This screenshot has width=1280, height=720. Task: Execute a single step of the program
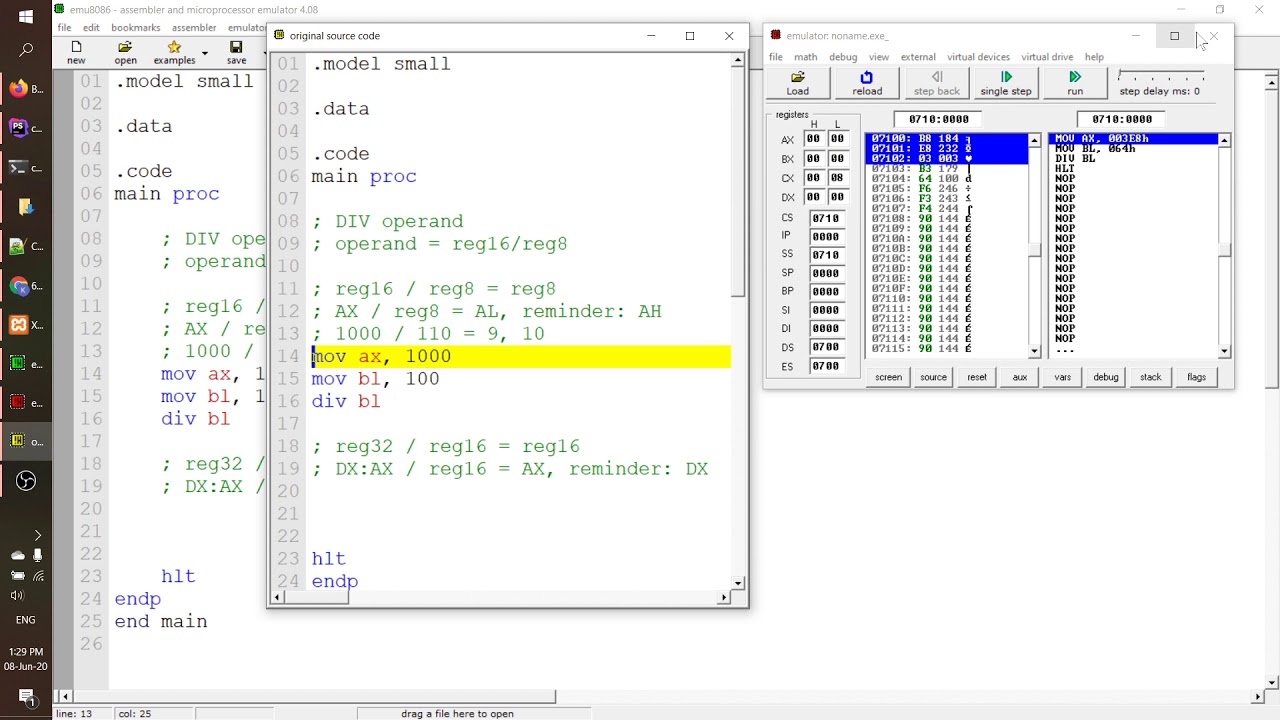point(1005,78)
